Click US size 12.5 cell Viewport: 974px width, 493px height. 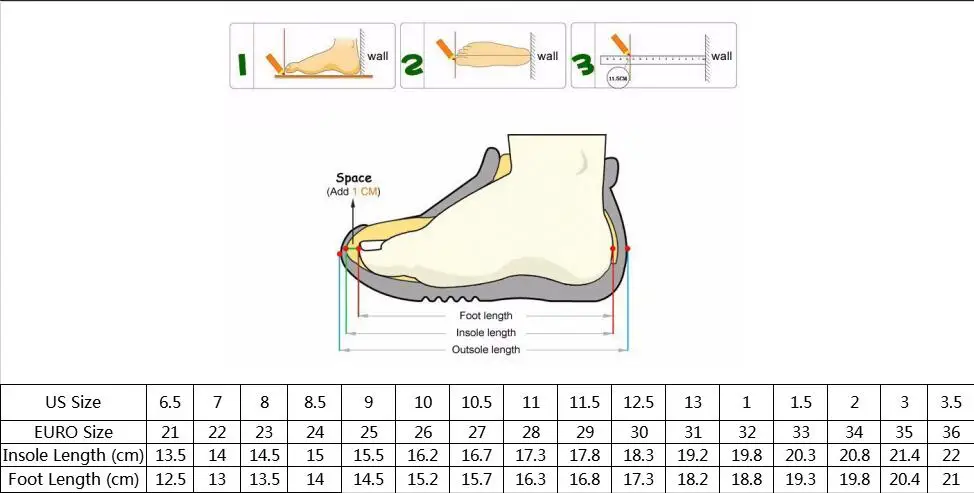(639, 402)
